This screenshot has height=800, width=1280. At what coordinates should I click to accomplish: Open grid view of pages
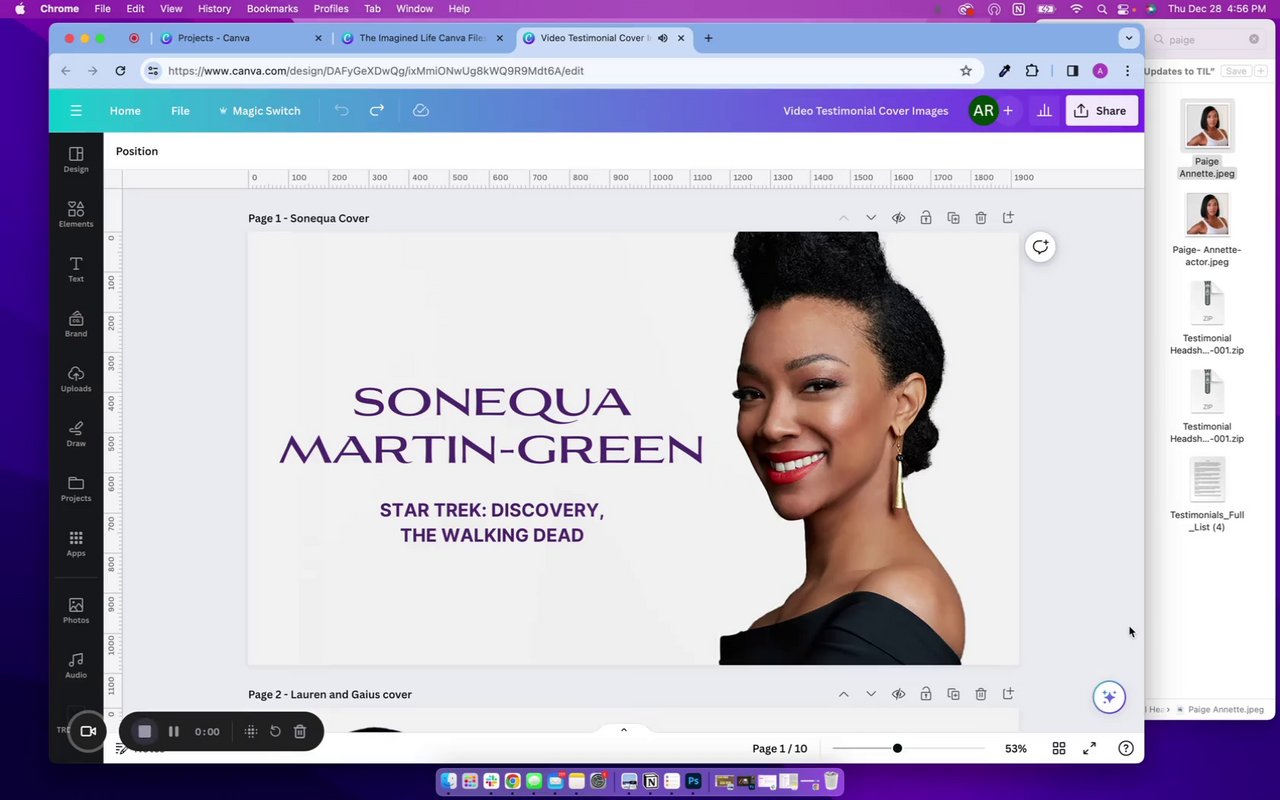click(x=1059, y=748)
